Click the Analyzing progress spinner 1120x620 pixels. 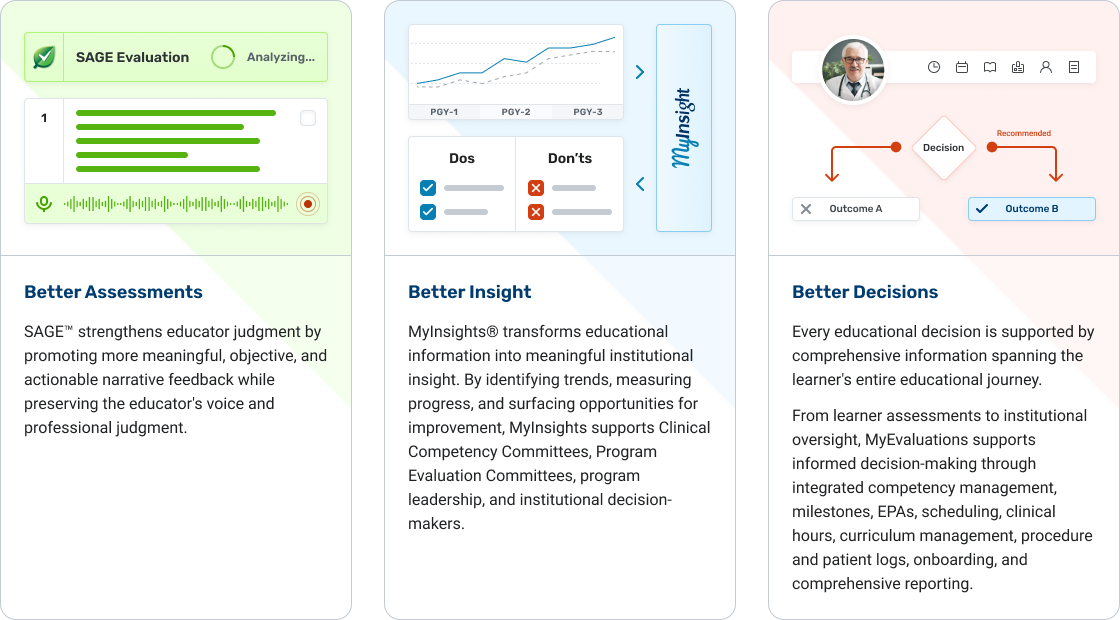click(223, 57)
